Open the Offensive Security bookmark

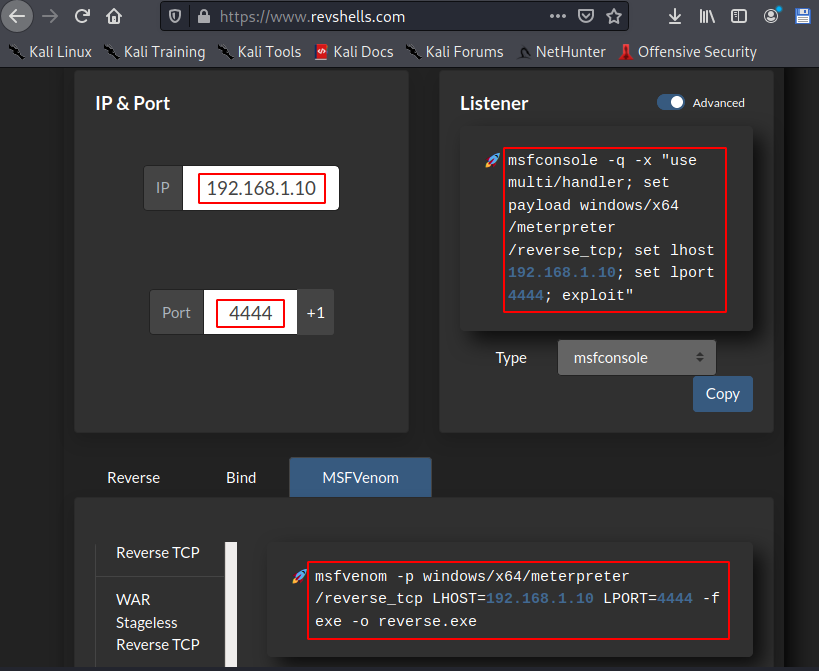[687, 52]
